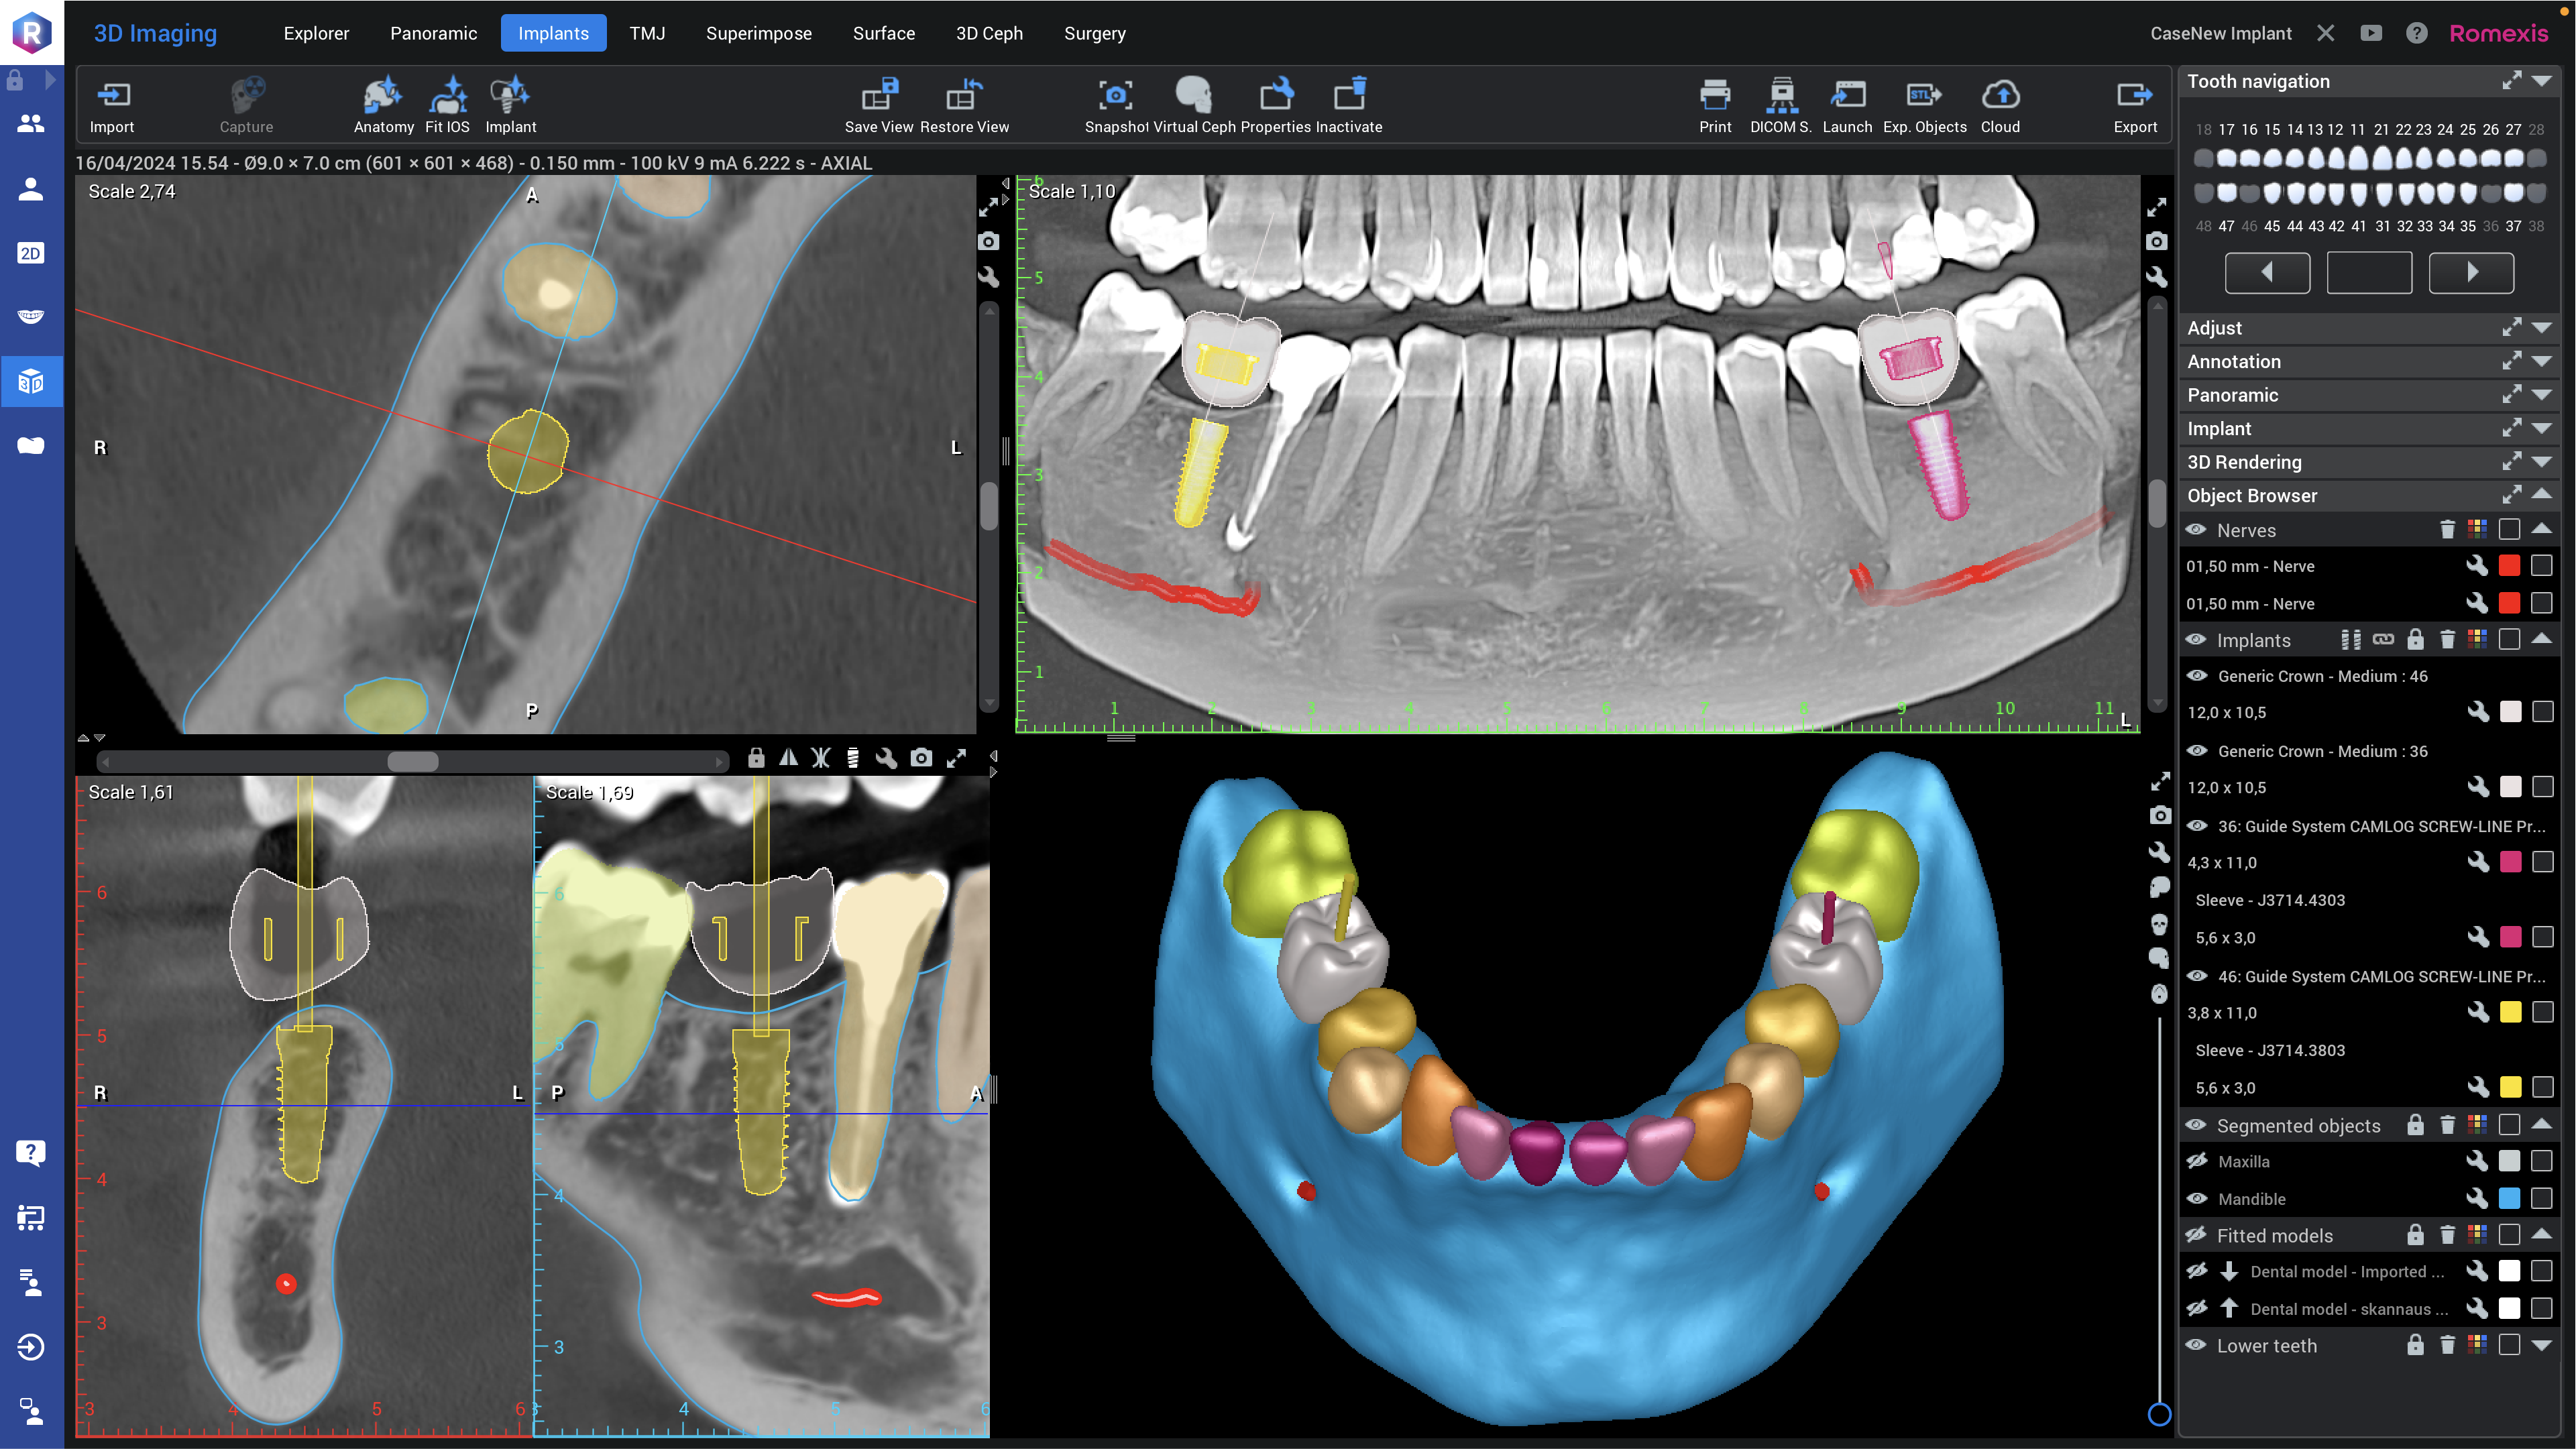Toggle visibility of Generic Crown - Medium : 46

coord(2197,676)
